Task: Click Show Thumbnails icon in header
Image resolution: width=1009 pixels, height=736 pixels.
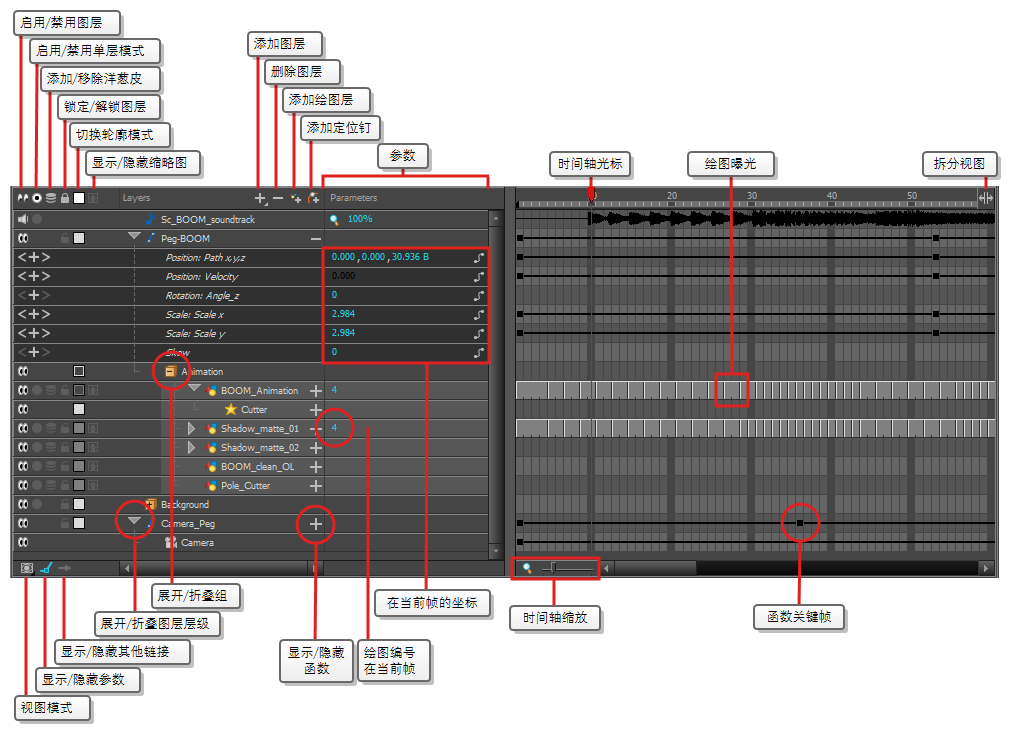Action: 93,198
